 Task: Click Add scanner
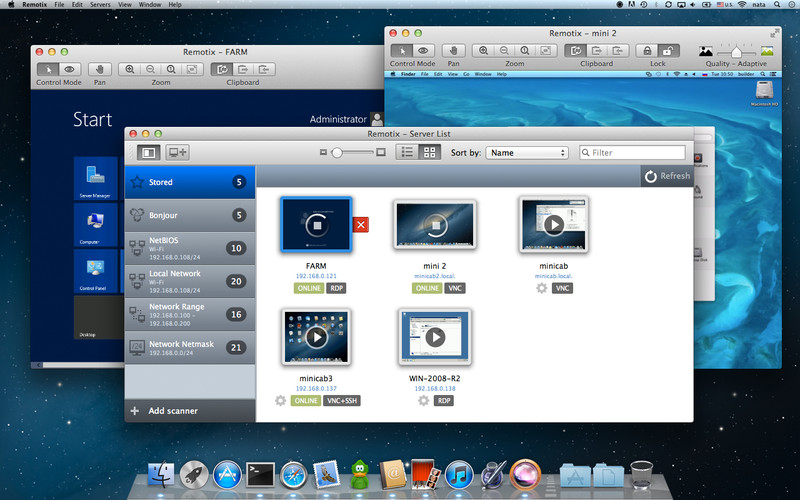pos(190,411)
